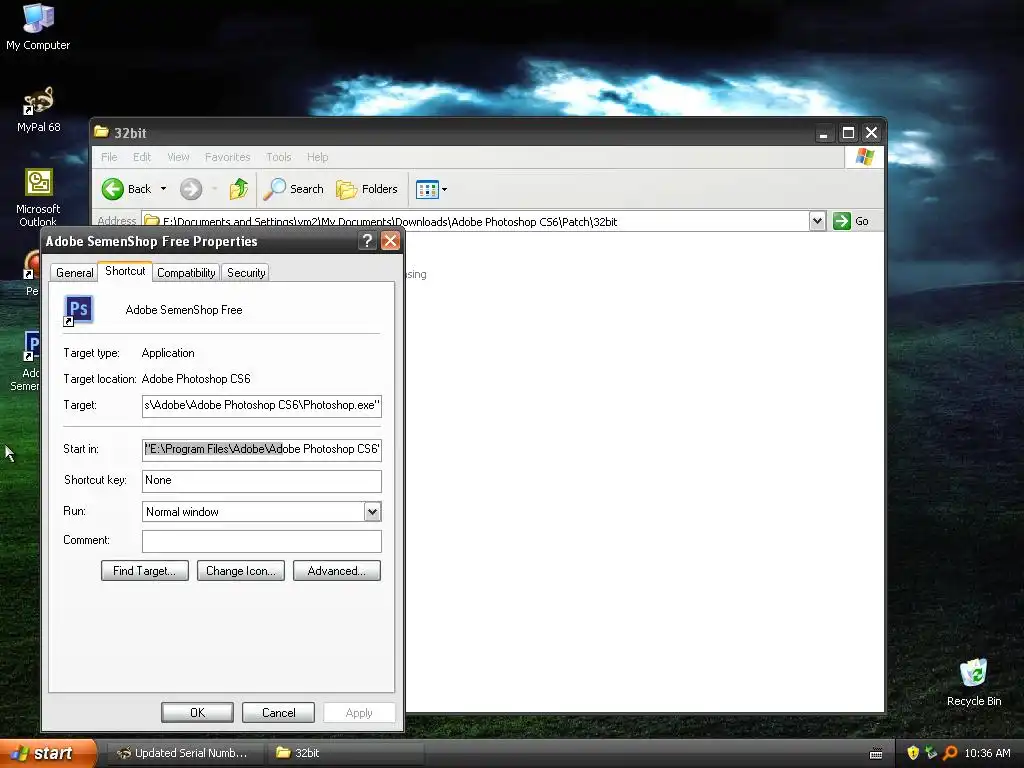Open My Computer desktop icon

pos(38,26)
